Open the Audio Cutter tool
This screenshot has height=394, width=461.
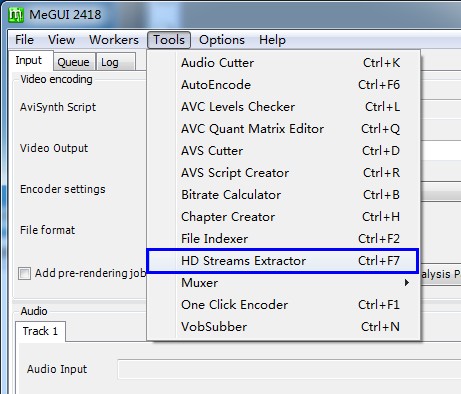pyautogui.click(x=283, y=63)
